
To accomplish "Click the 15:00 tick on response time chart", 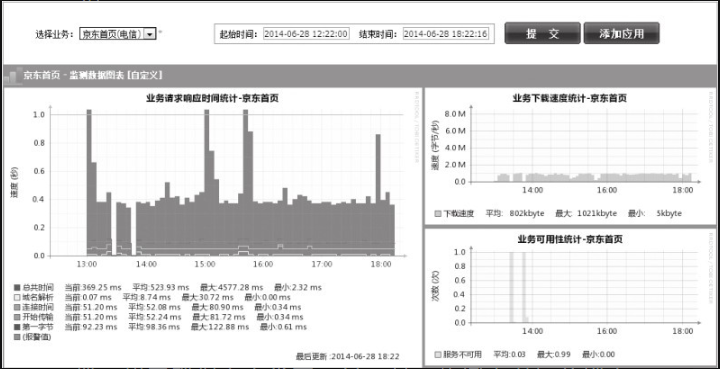I will 205,264.
